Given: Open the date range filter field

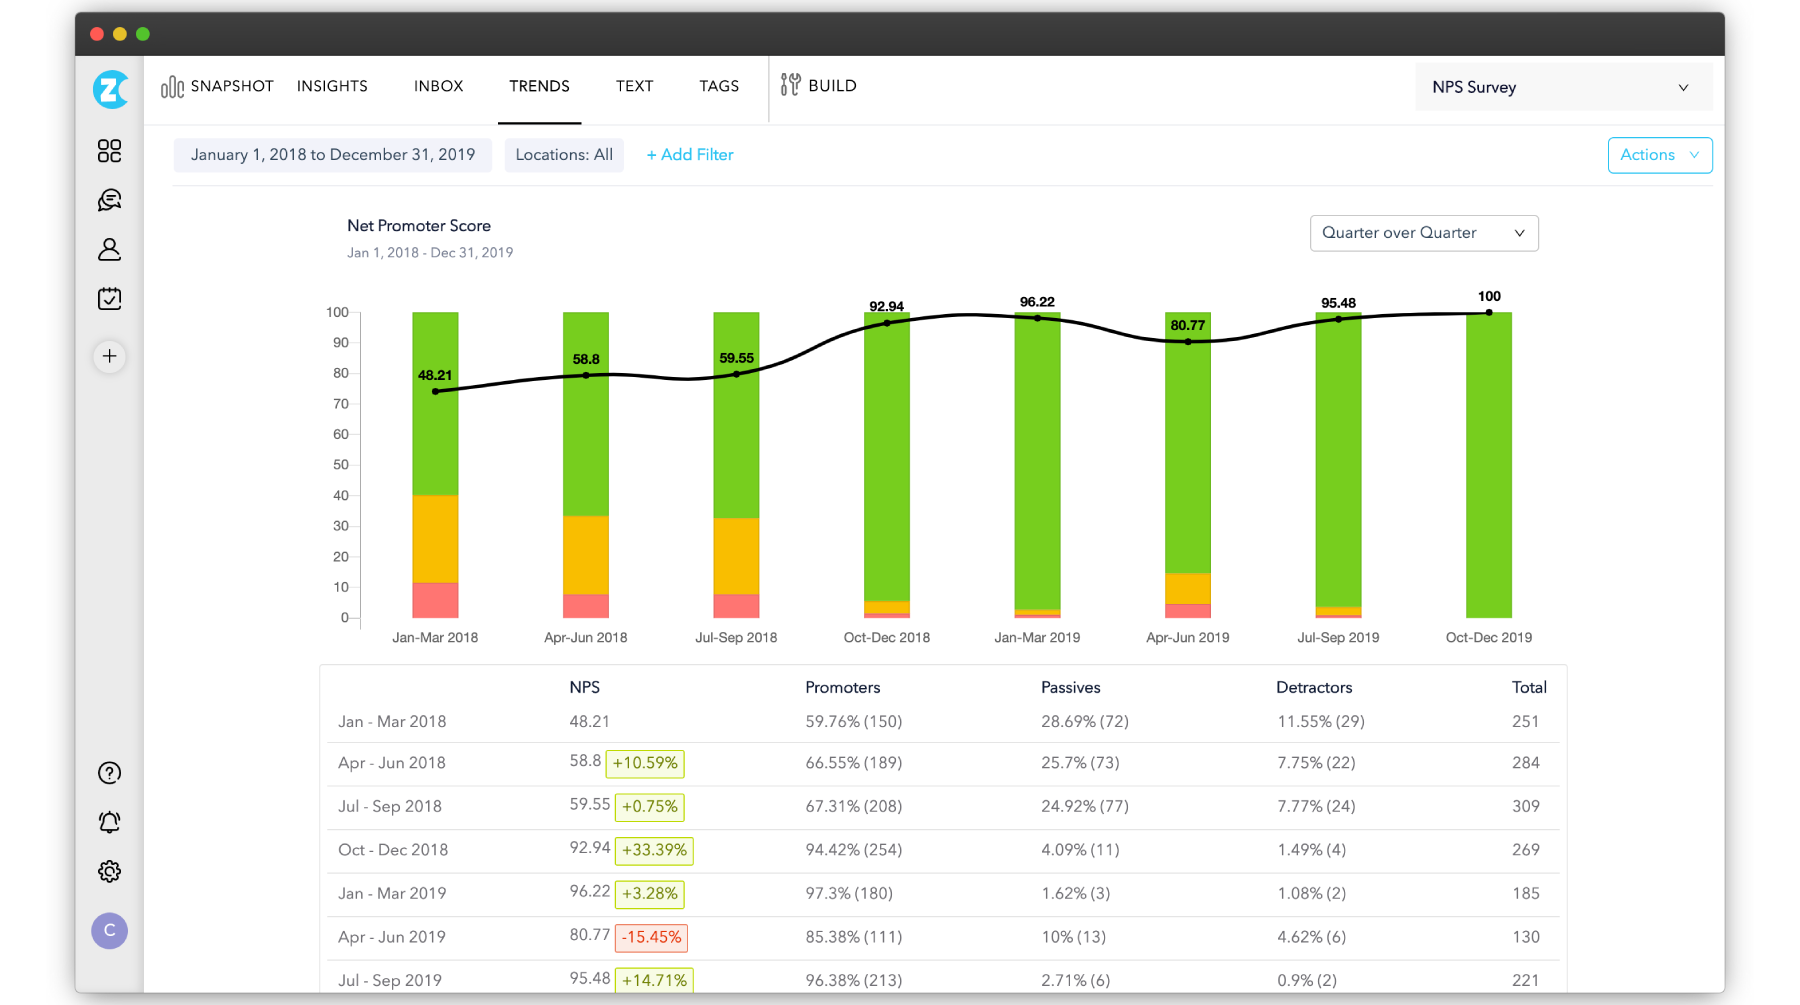Looking at the screenshot, I should click(x=333, y=155).
